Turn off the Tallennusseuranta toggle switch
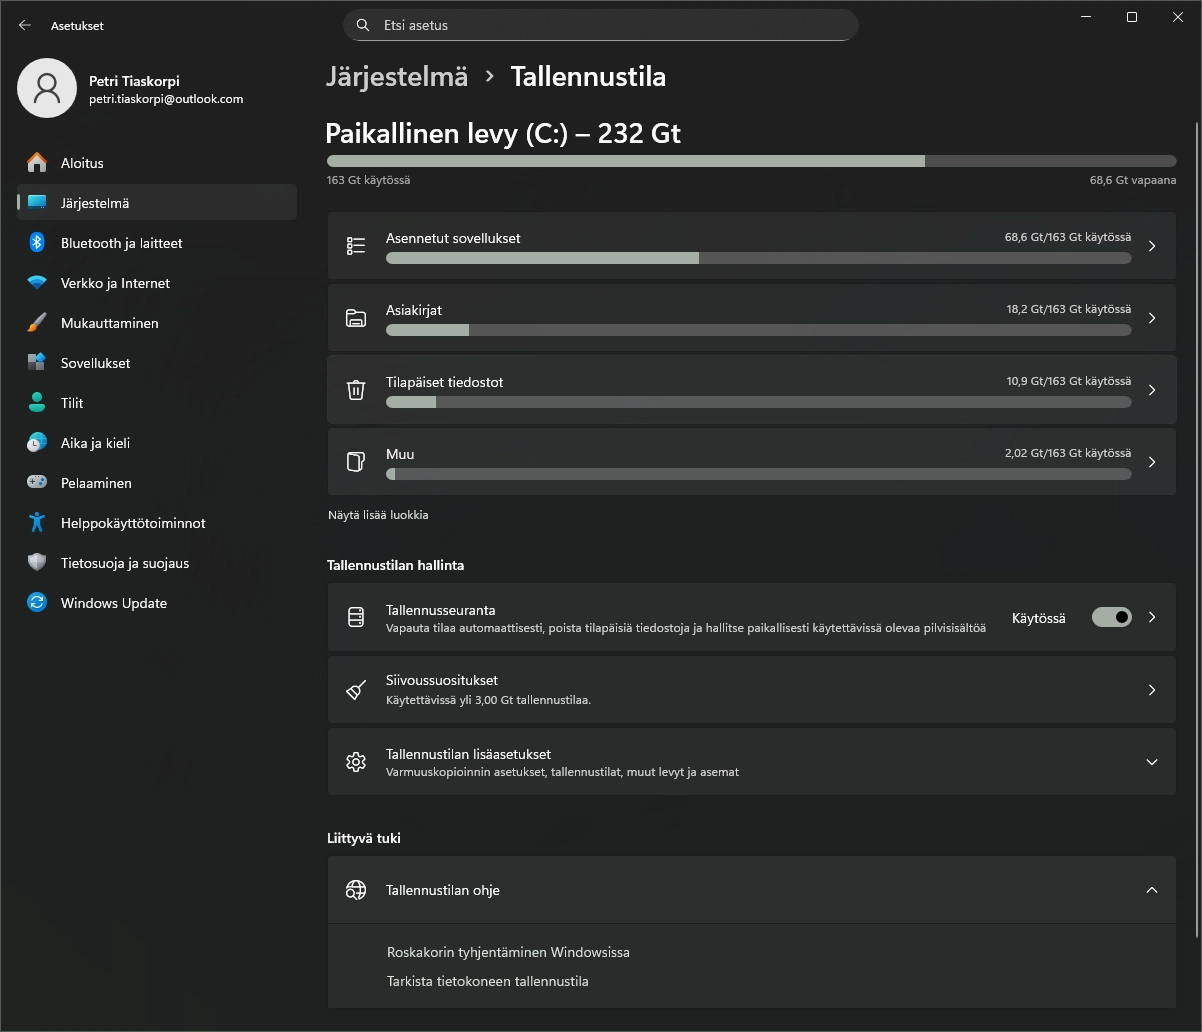The image size is (1202, 1032). pyautogui.click(x=1111, y=618)
